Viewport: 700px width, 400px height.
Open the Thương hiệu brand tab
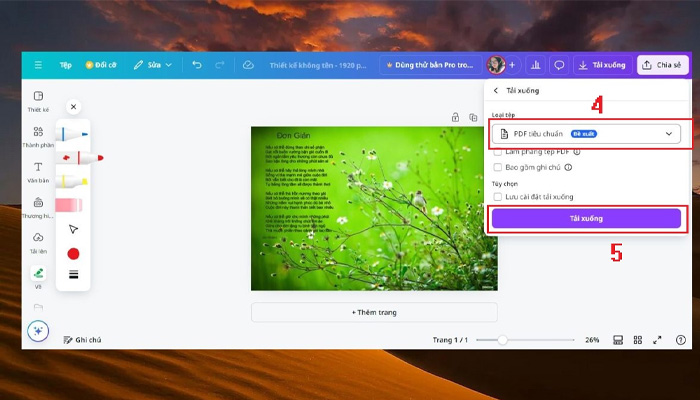[x=38, y=208]
